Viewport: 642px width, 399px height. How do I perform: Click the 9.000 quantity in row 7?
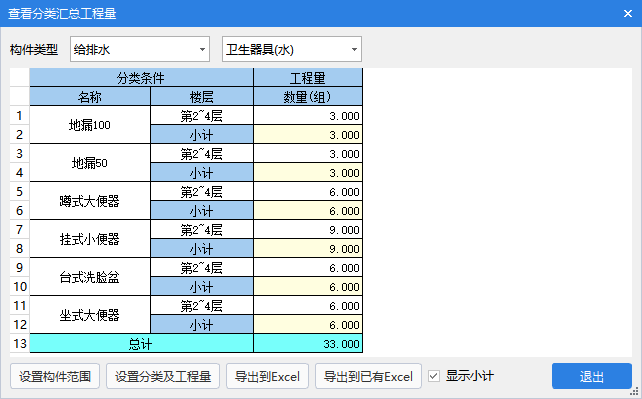308,230
